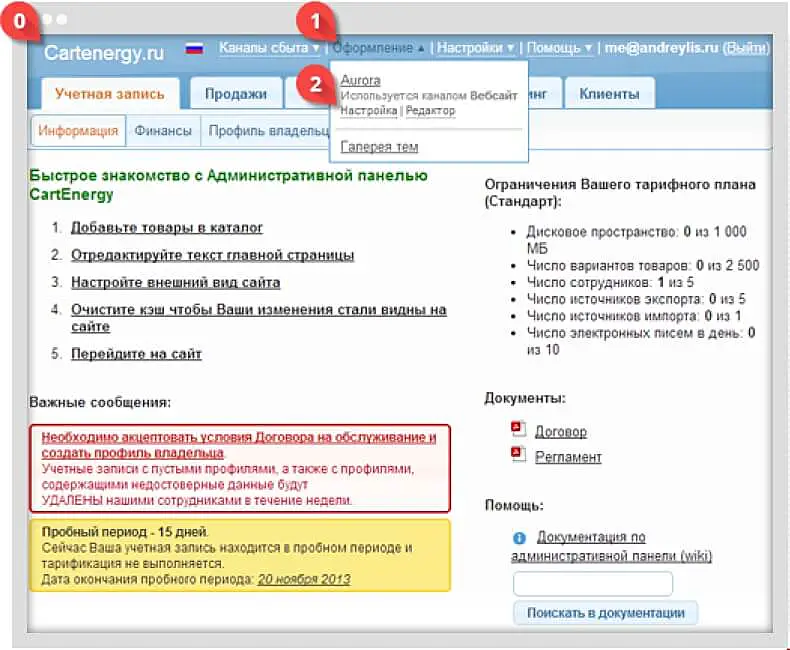790x650 pixels.
Task: Click the blue info icon near Документация
Action: (x=520, y=537)
